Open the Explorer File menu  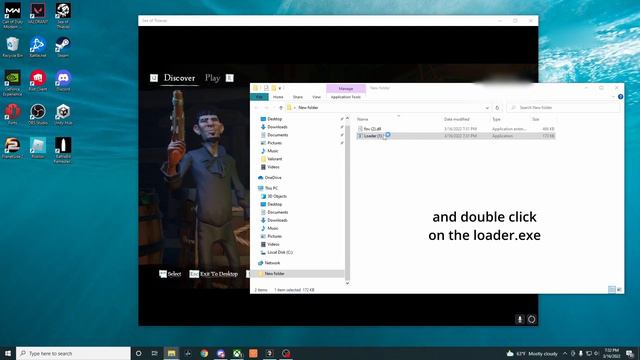(259, 97)
